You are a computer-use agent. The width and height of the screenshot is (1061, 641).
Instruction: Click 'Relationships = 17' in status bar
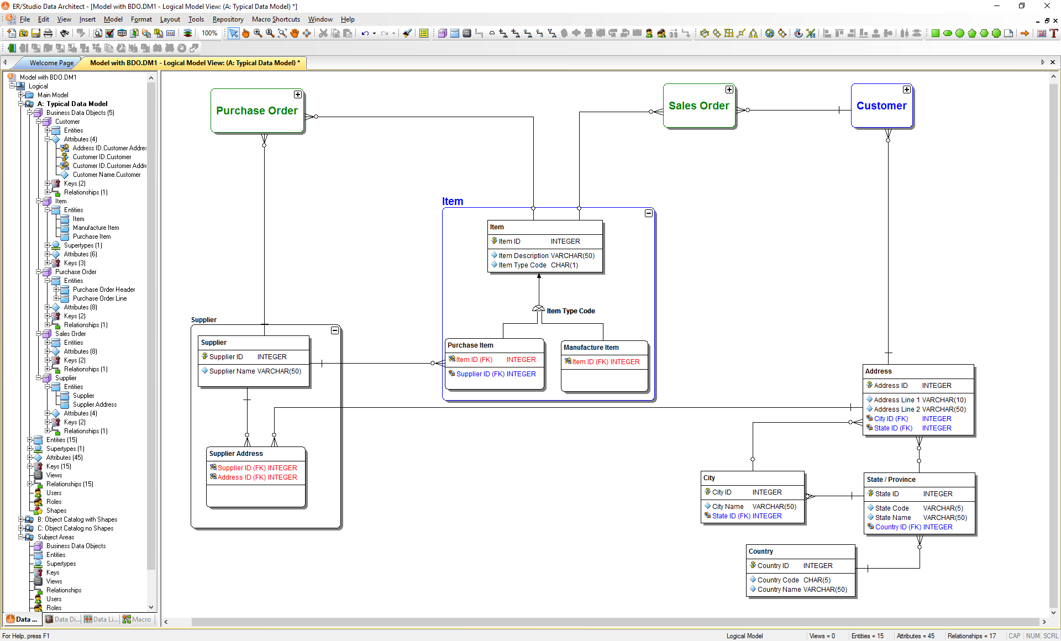[x=972, y=636]
